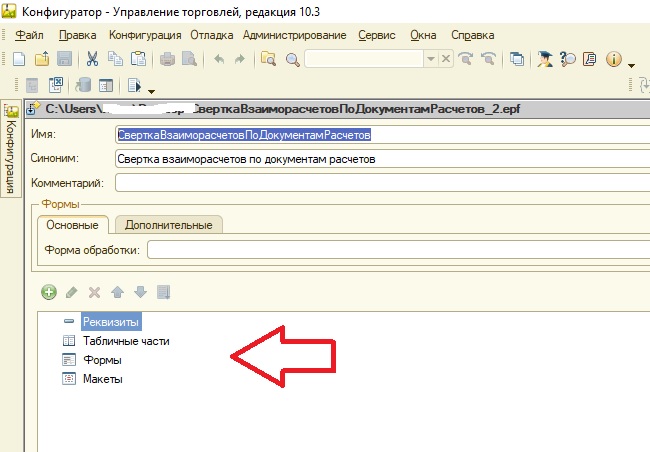The image size is (650, 452).
Task: Open the Сервис menu
Action: 377,35
